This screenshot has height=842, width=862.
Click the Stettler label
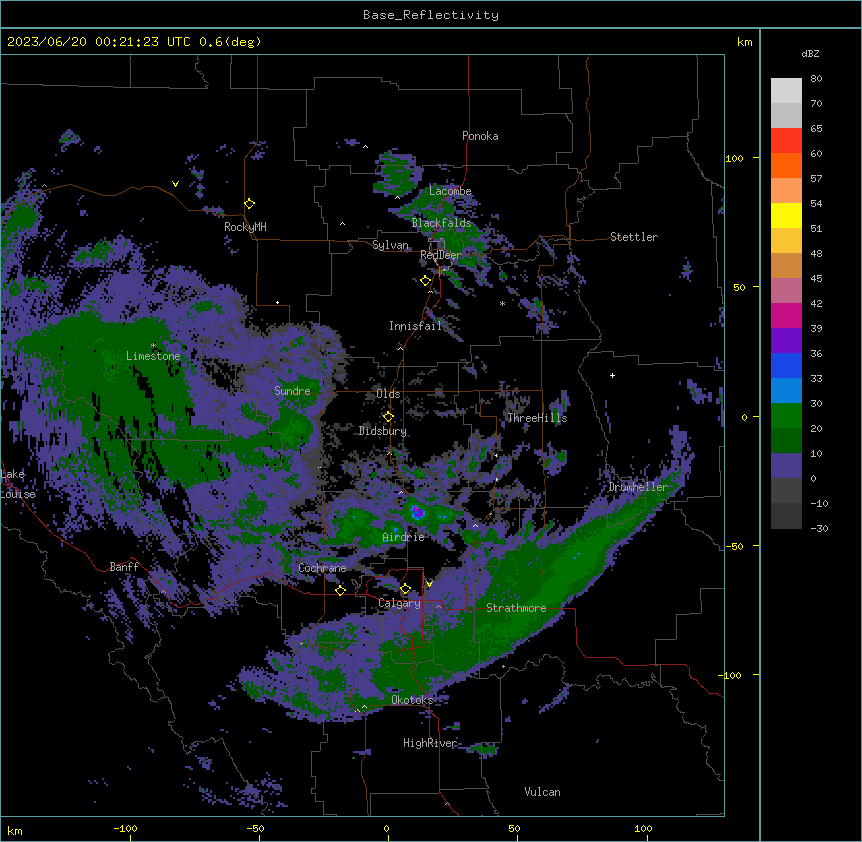634,237
